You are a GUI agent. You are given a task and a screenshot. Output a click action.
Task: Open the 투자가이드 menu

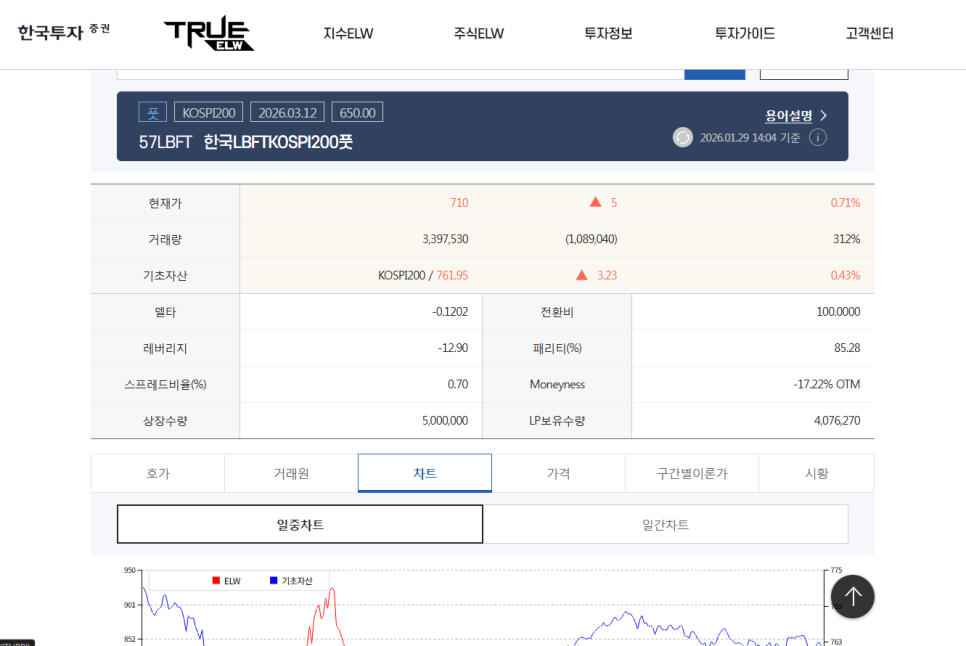click(744, 33)
